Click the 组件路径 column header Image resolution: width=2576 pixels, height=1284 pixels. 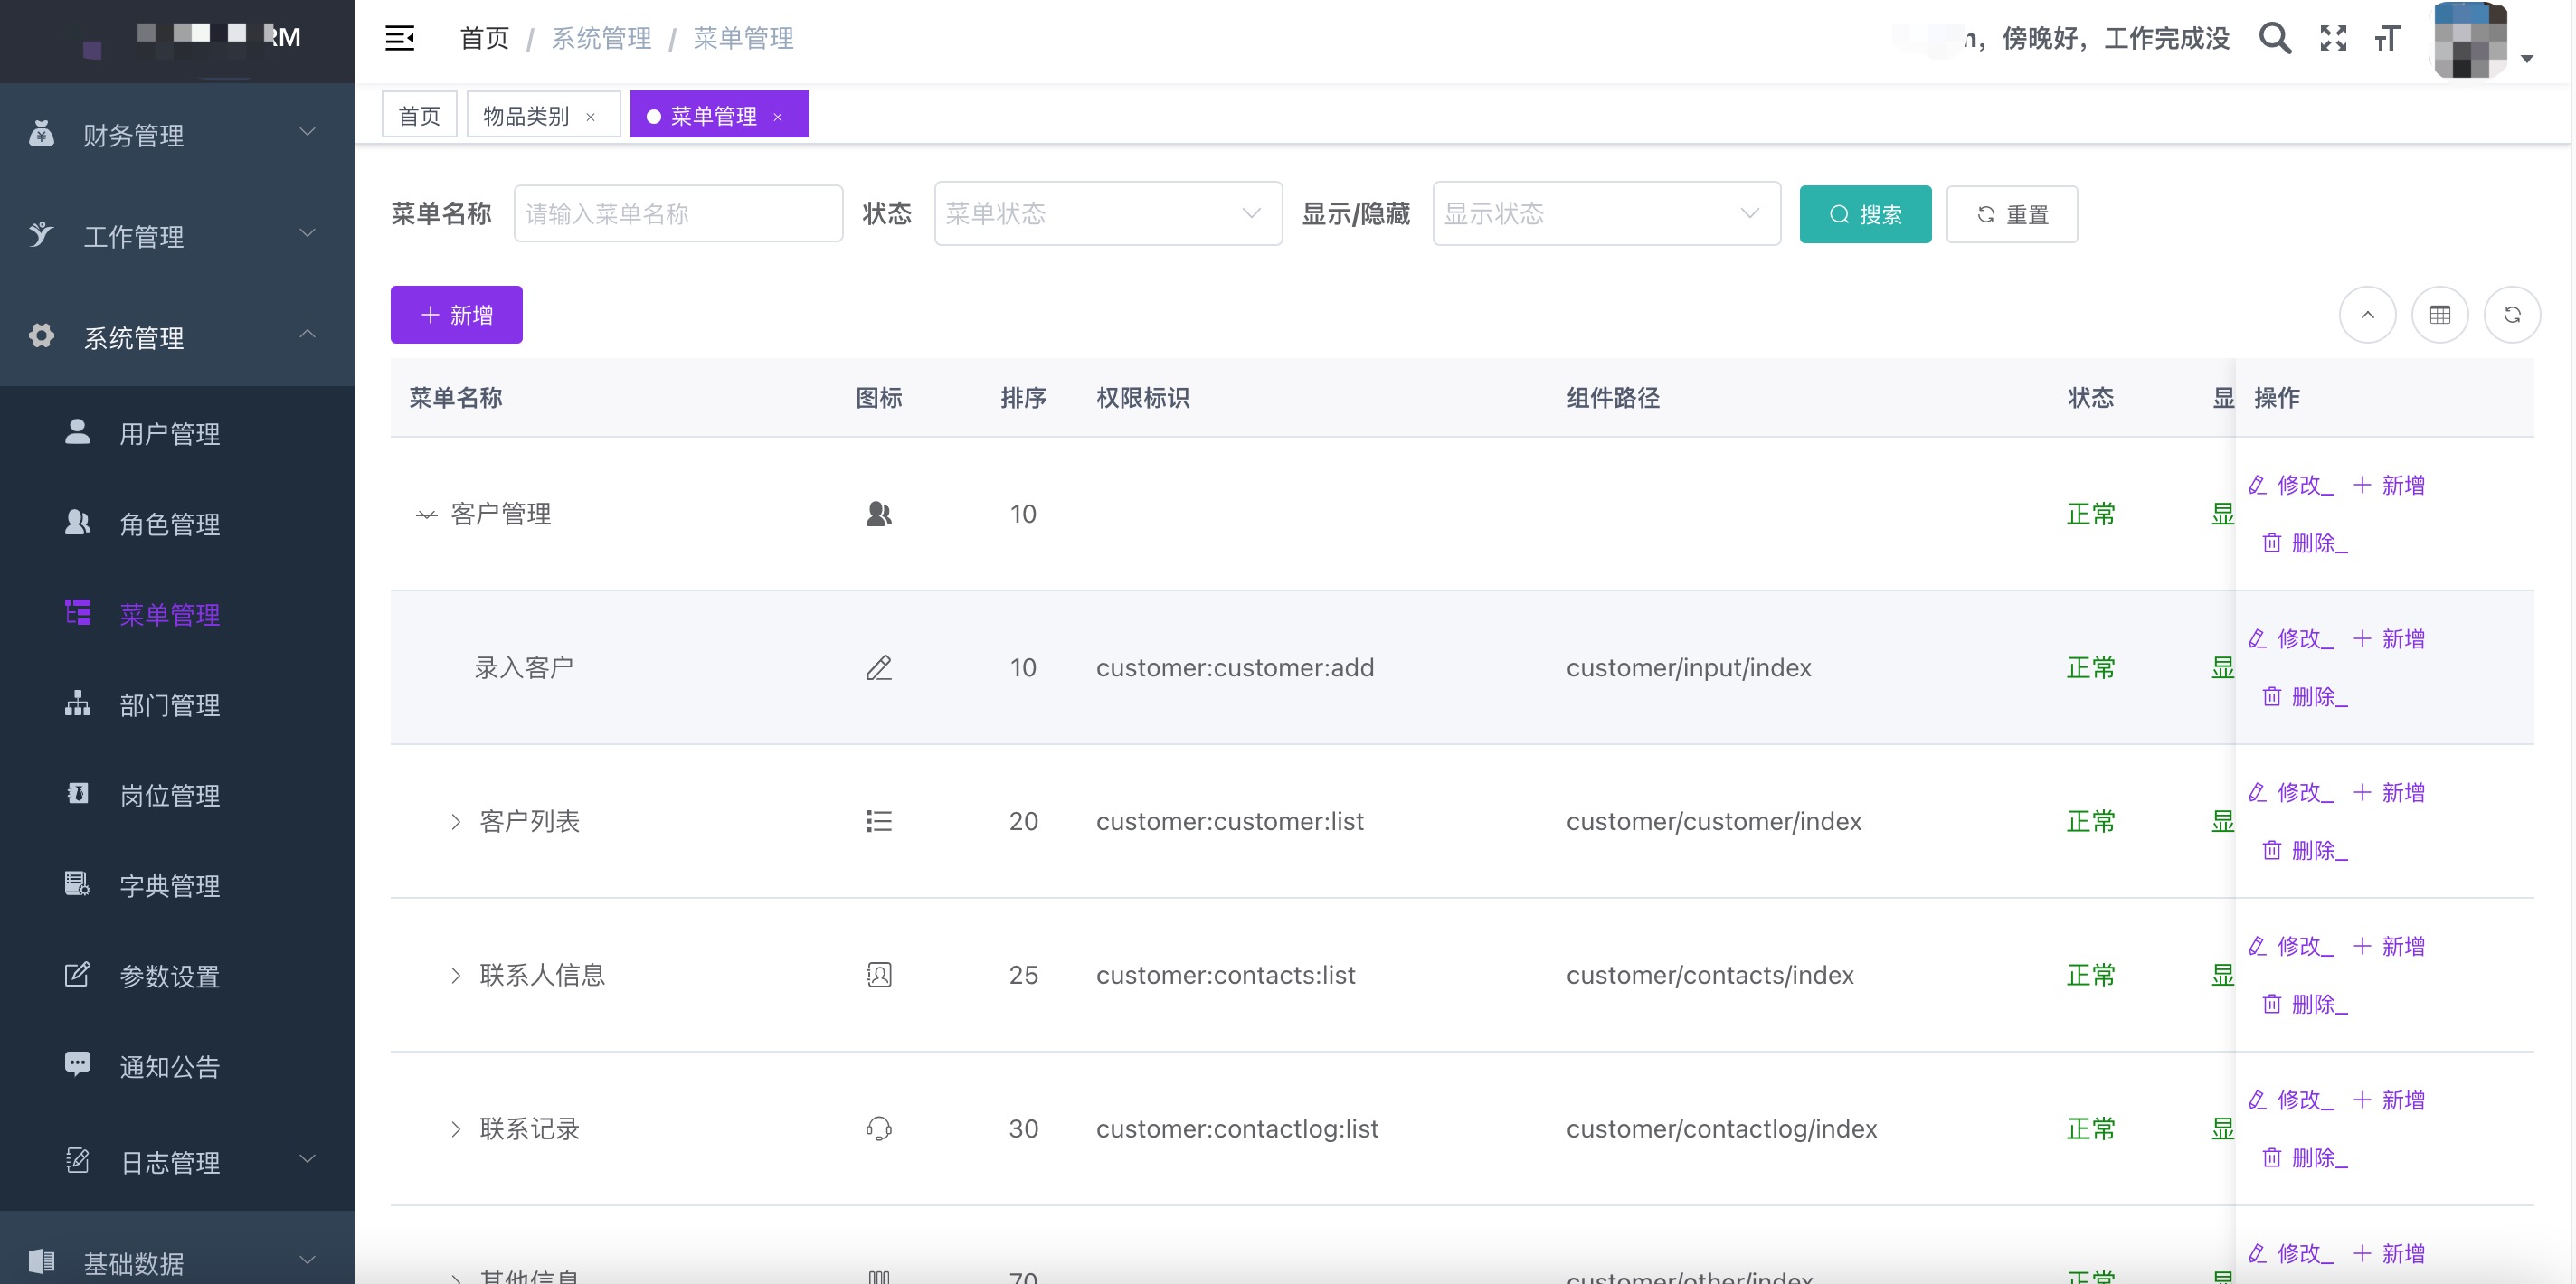(x=1612, y=398)
